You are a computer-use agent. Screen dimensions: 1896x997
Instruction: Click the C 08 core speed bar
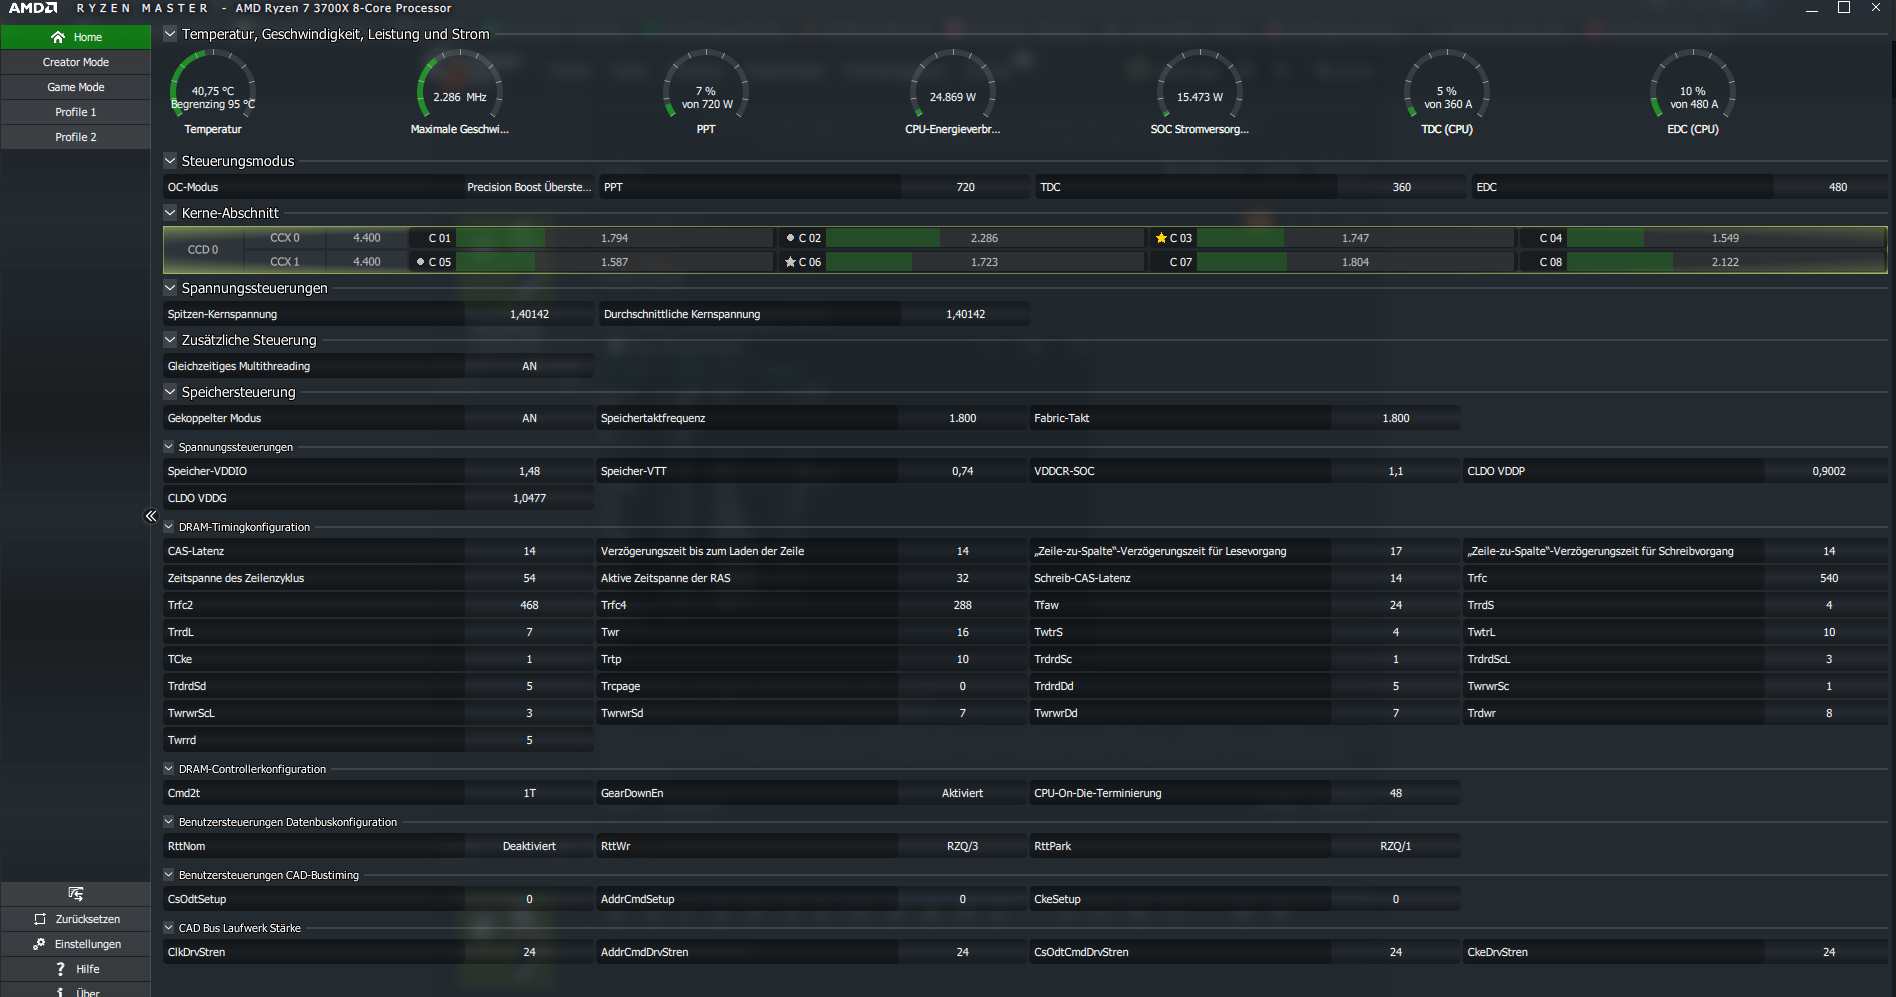1725,262
